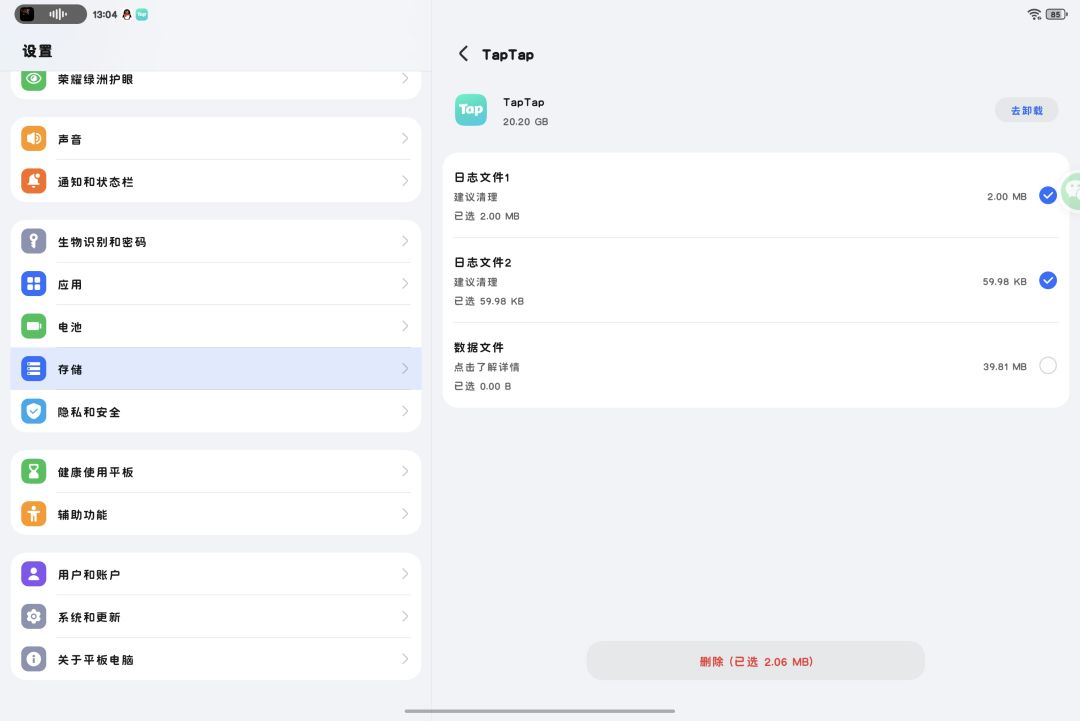
Task: Tap 删除 (已选 2.06 MB) button
Action: pyautogui.click(x=756, y=661)
